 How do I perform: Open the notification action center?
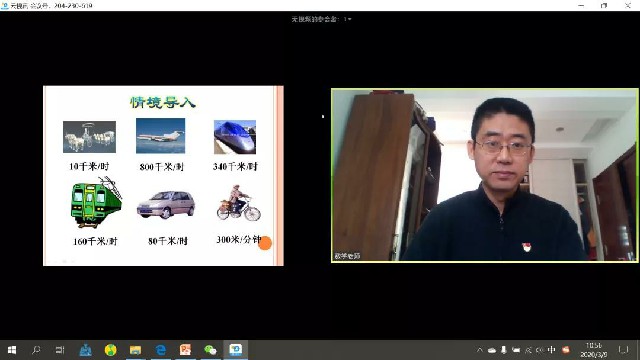click(623, 350)
